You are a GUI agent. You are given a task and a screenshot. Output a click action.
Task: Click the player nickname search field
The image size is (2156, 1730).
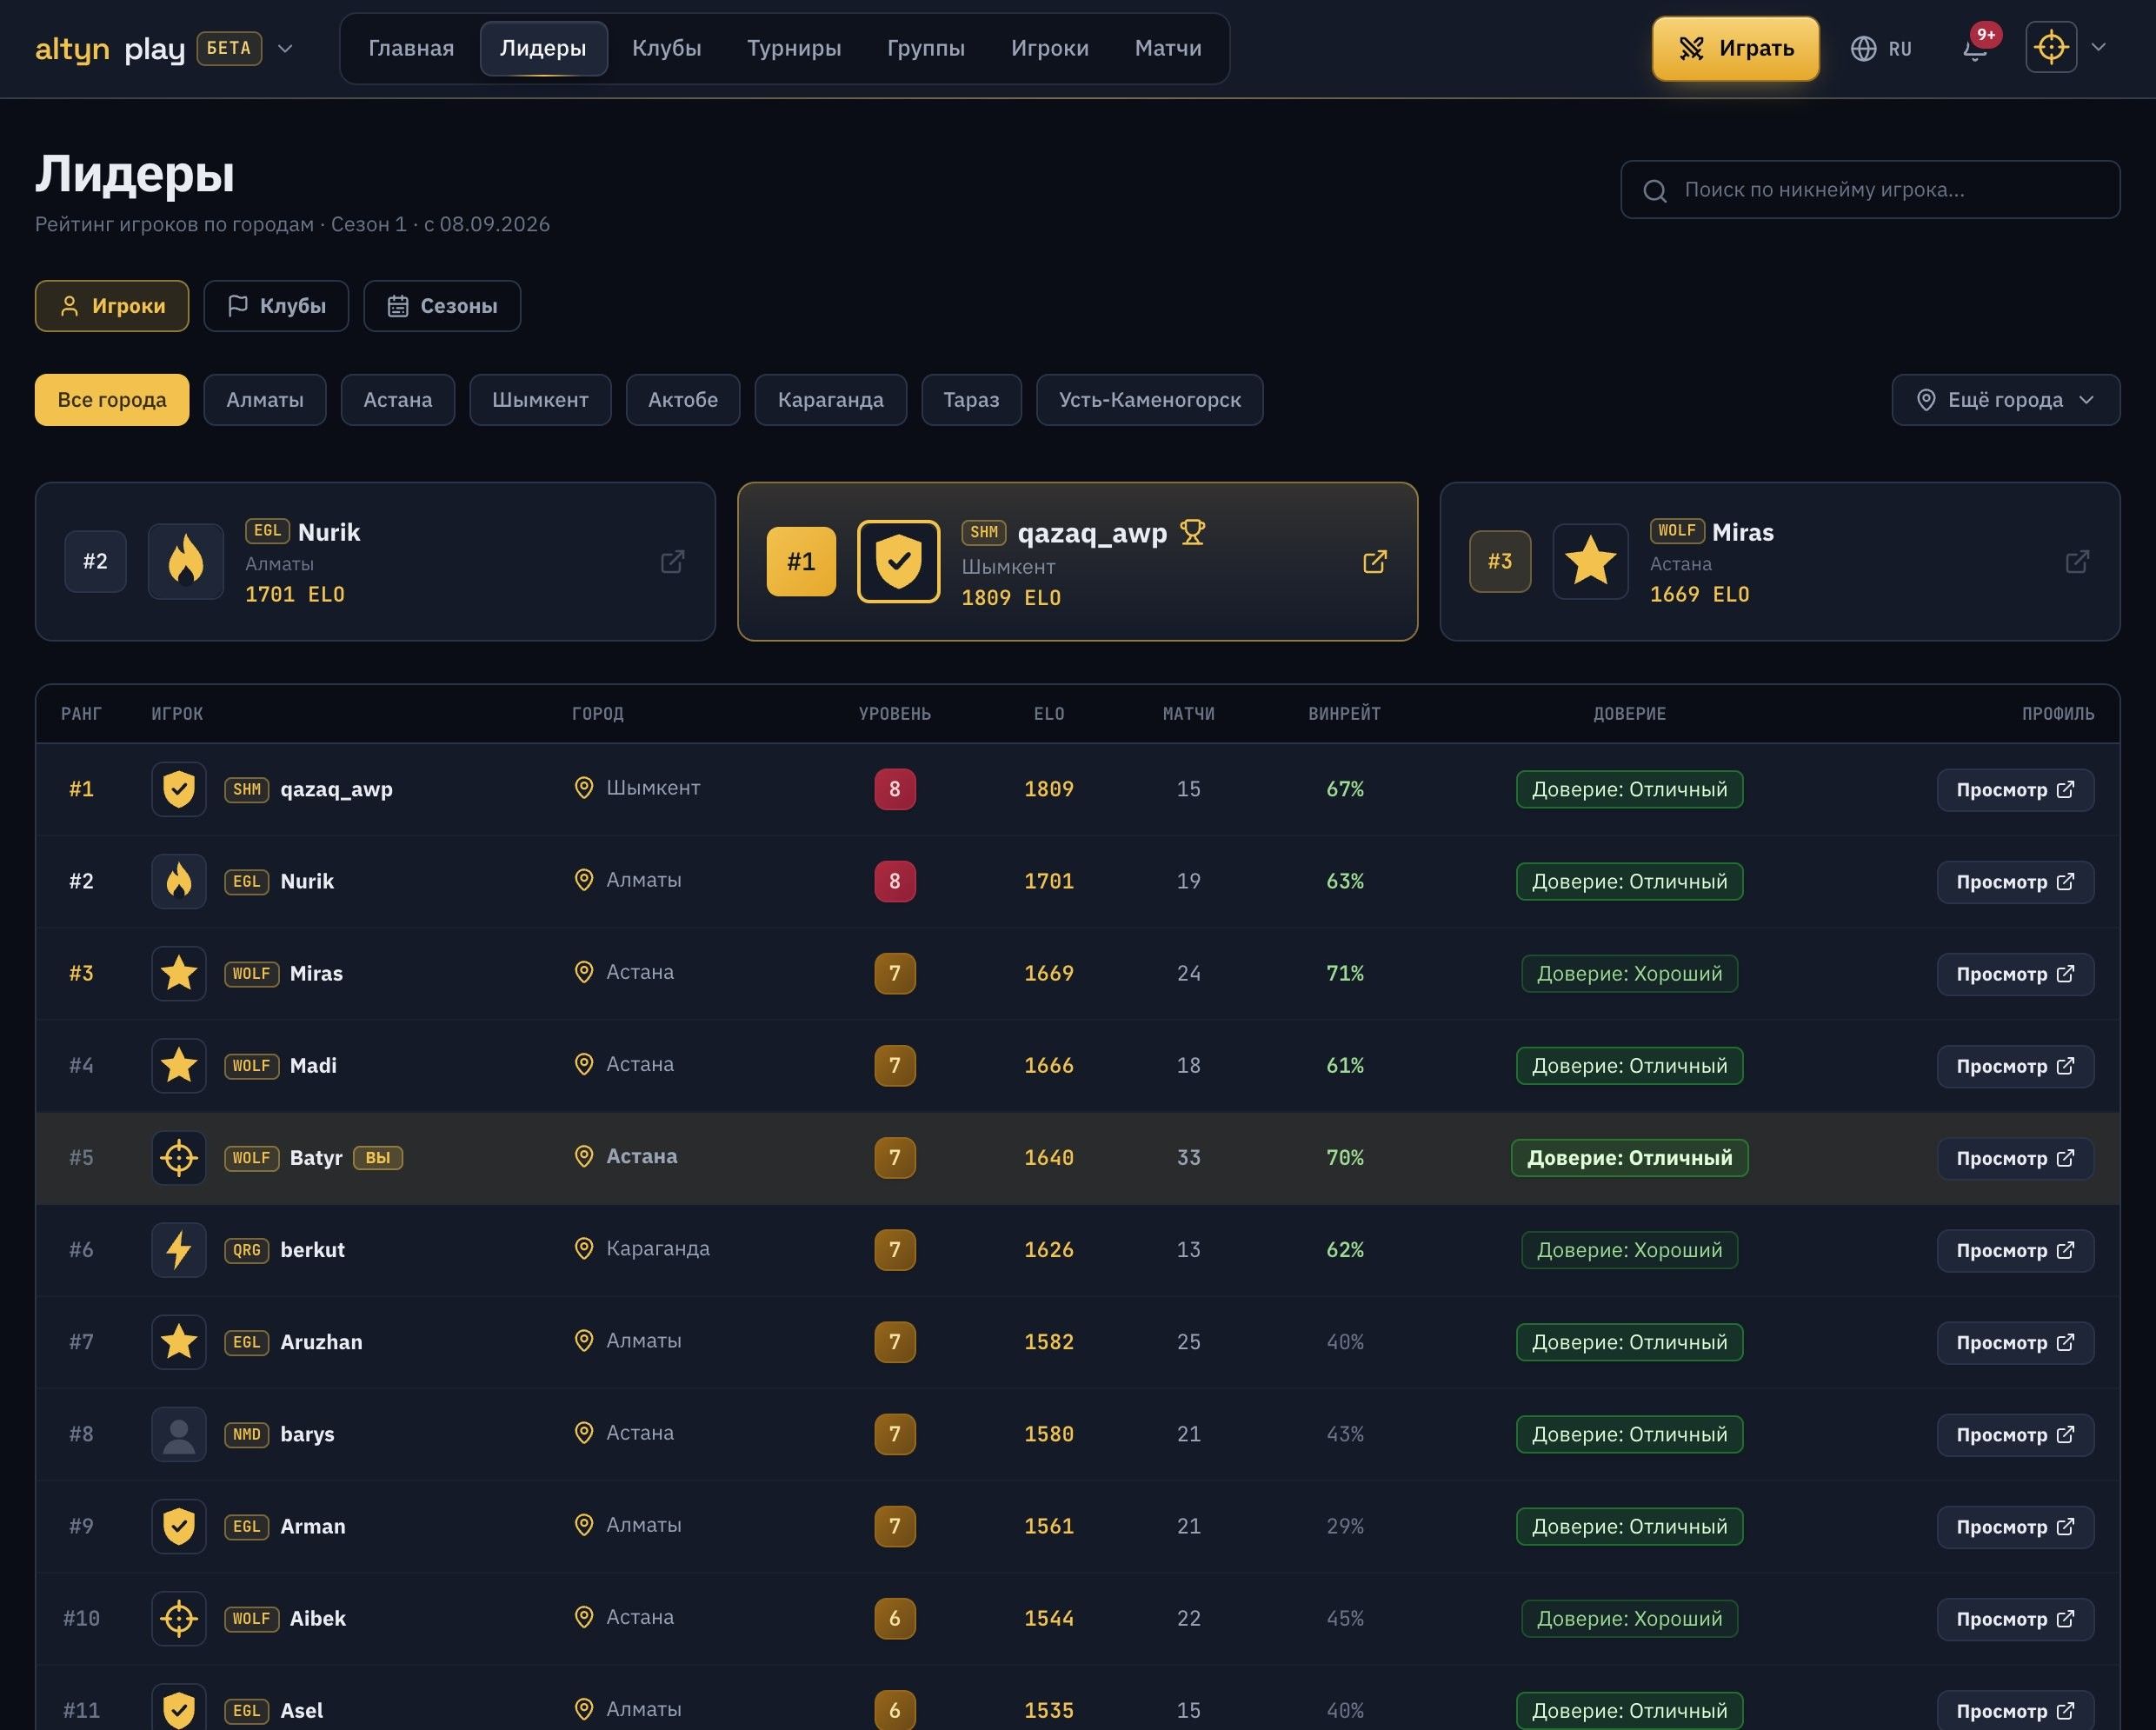pyautogui.click(x=1870, y=190)
